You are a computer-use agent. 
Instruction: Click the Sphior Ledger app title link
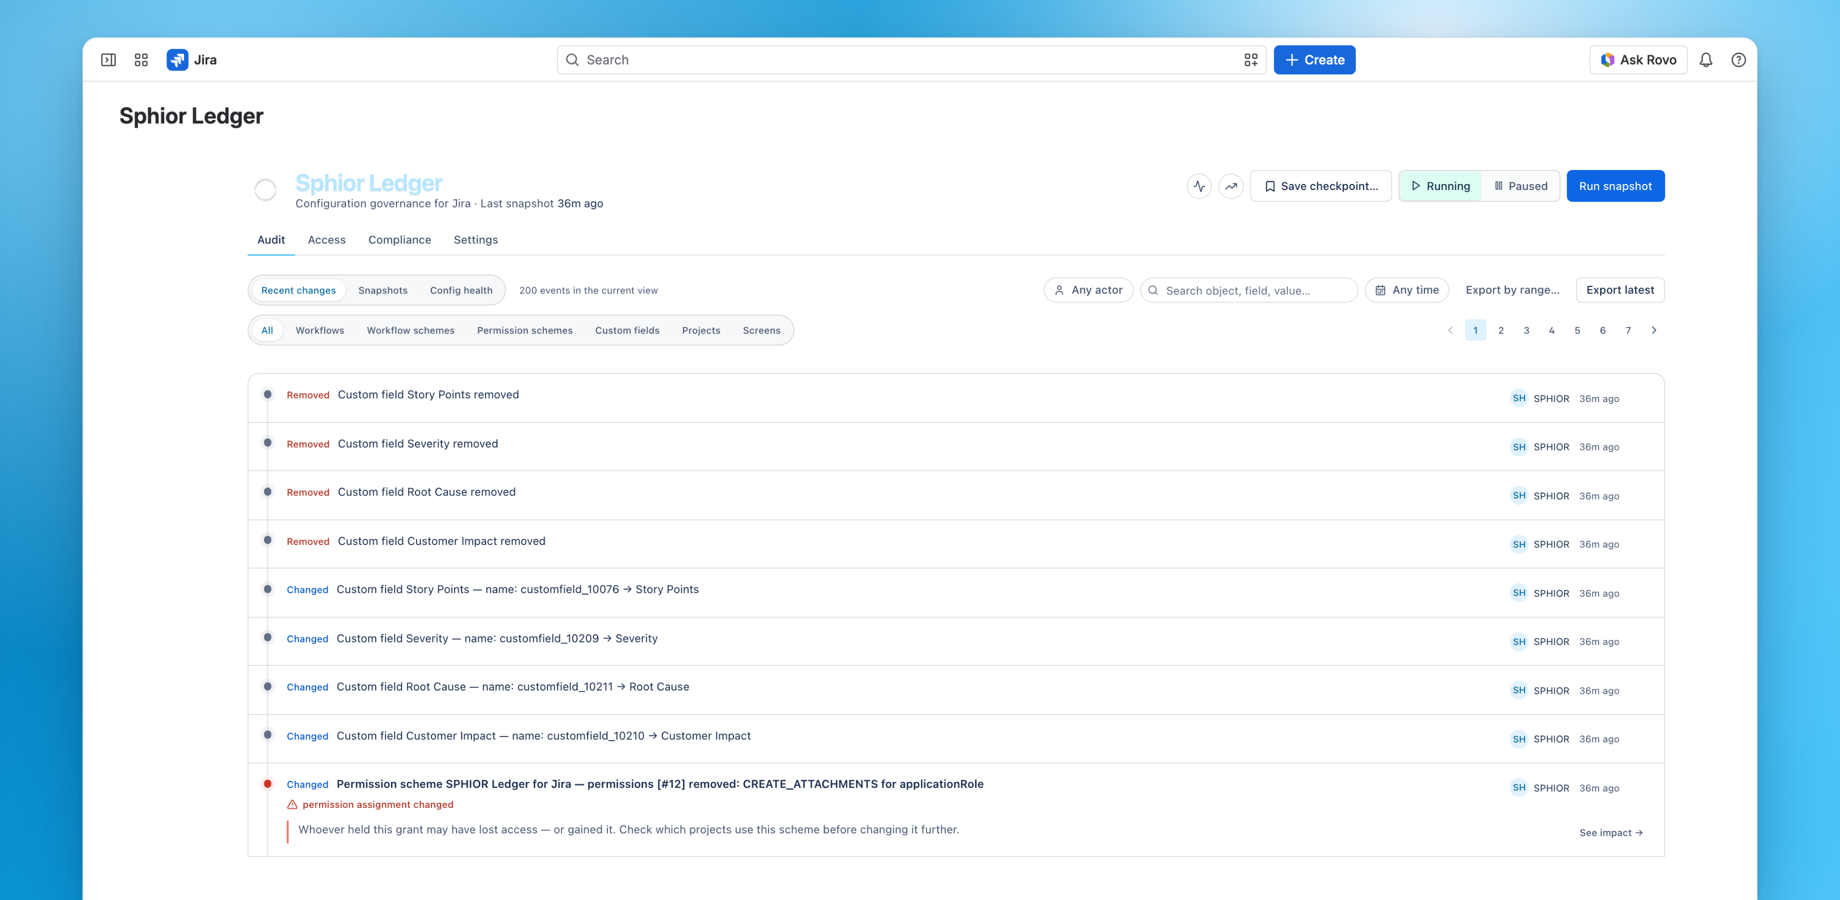369,183
